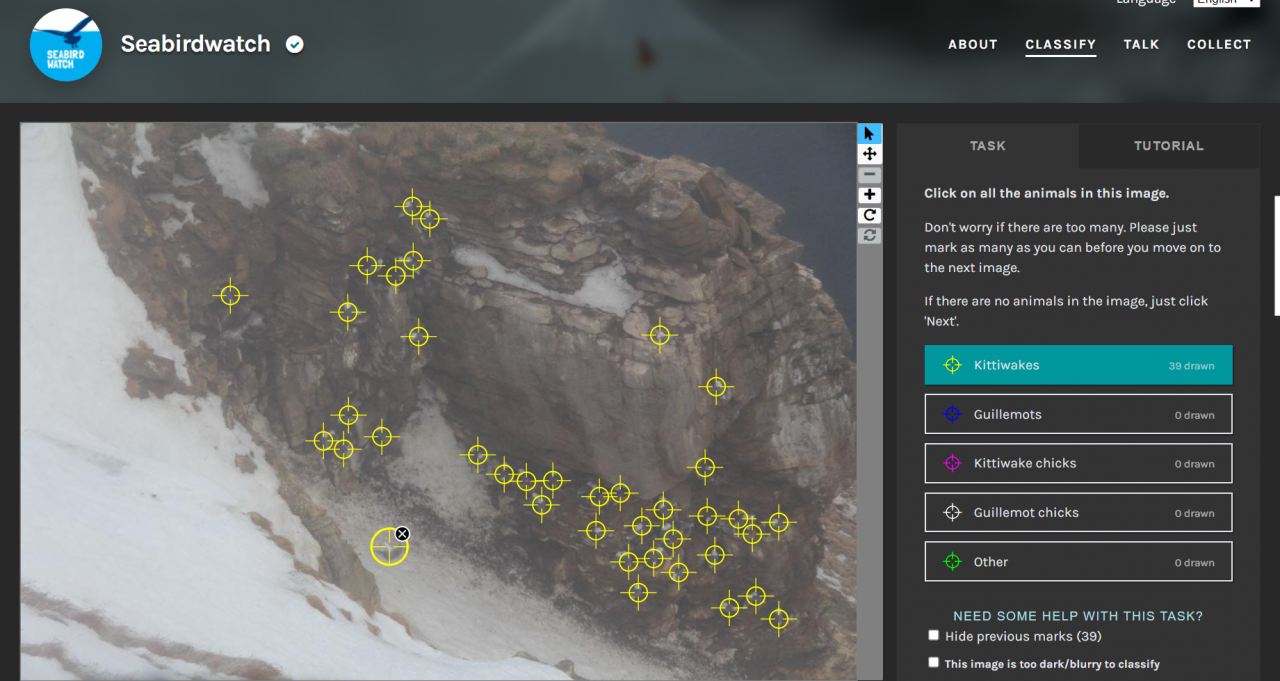Click 'Click on all the animals' instruction text
The image size is (1280, 681).
[x=1046, y=194]
